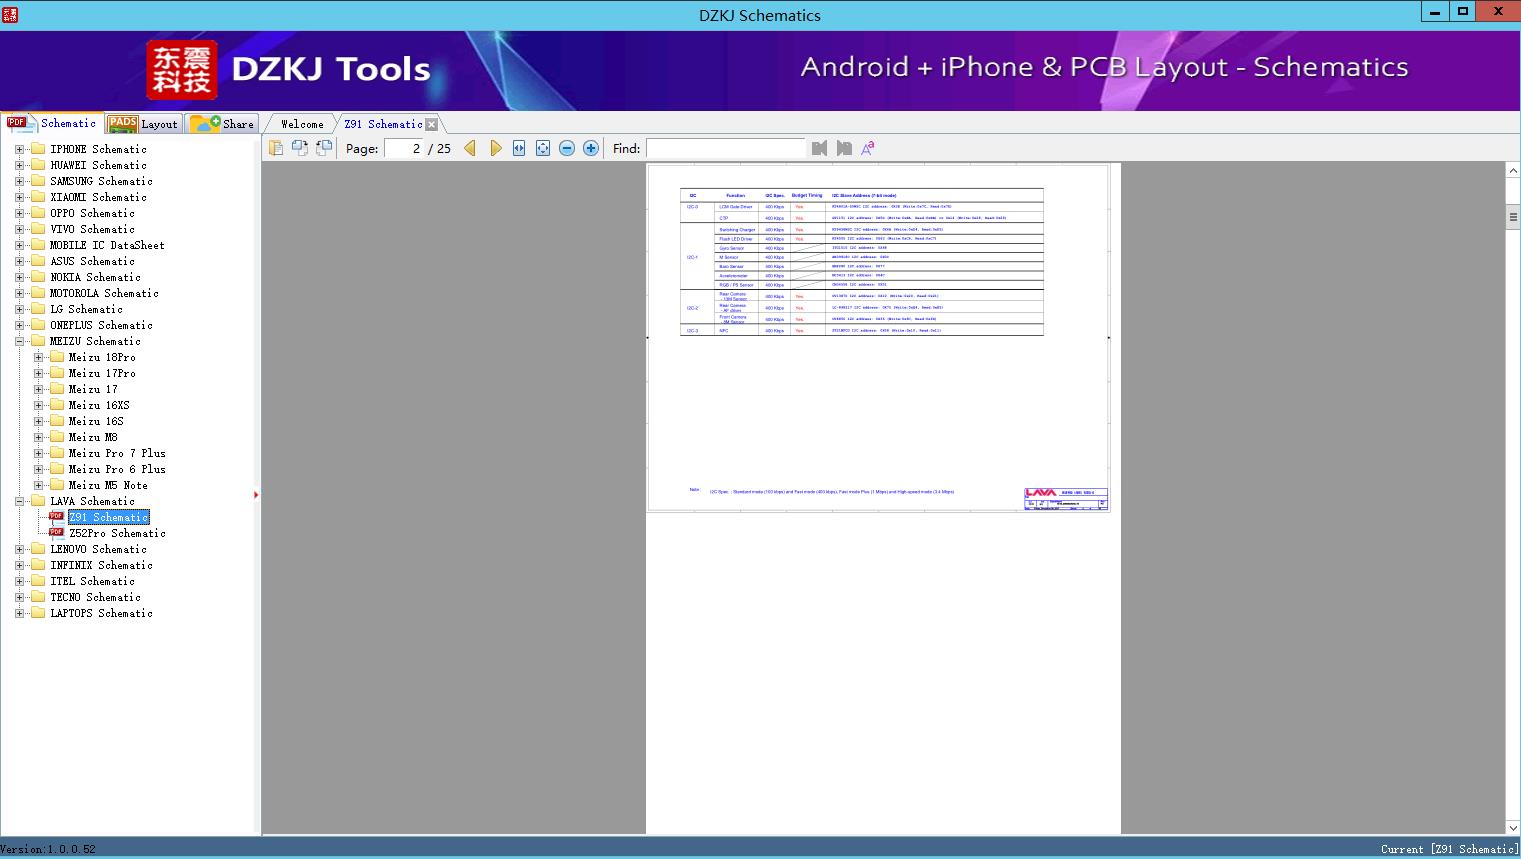Collapse the MEIZU Schematic folder
The image size is (1521, 859).
(x=19, y=341)
